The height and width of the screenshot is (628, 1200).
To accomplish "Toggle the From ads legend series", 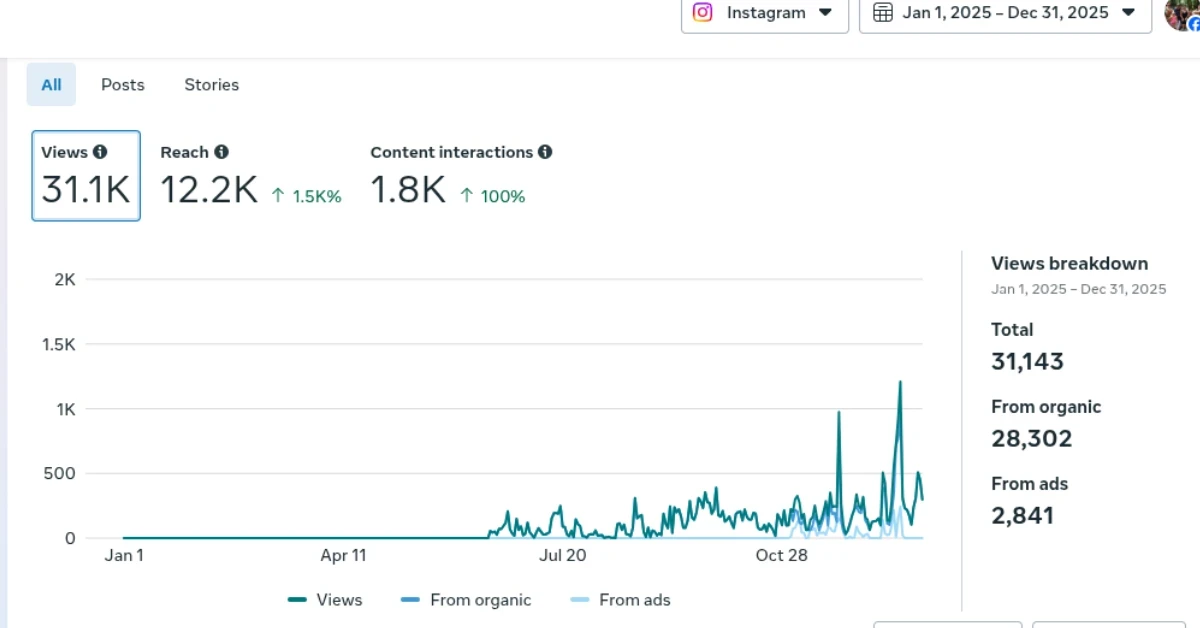I will 620,600.
